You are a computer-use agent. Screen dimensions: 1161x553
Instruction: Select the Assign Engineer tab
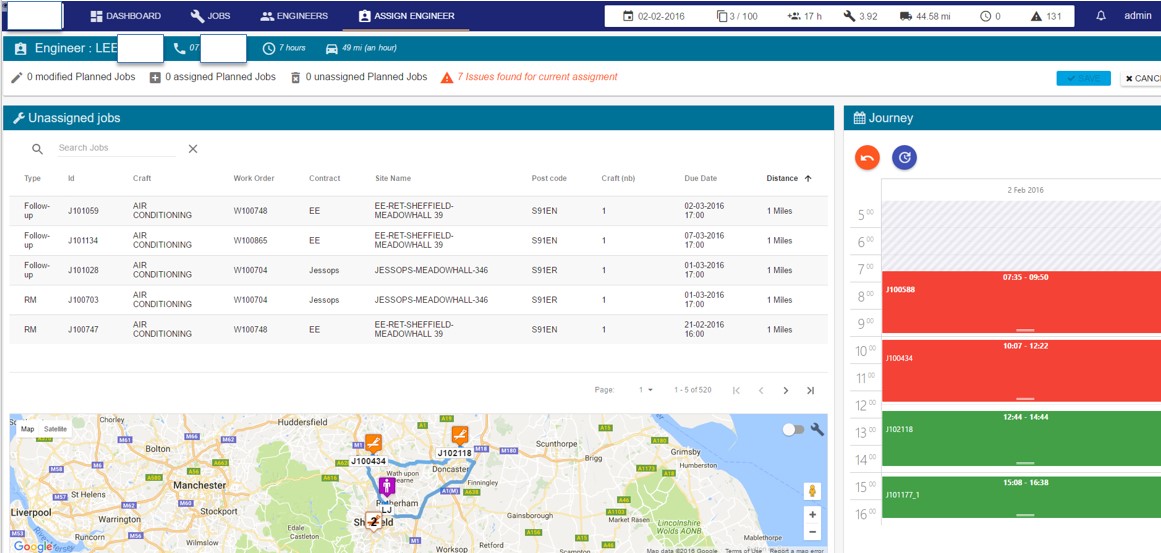406,16
